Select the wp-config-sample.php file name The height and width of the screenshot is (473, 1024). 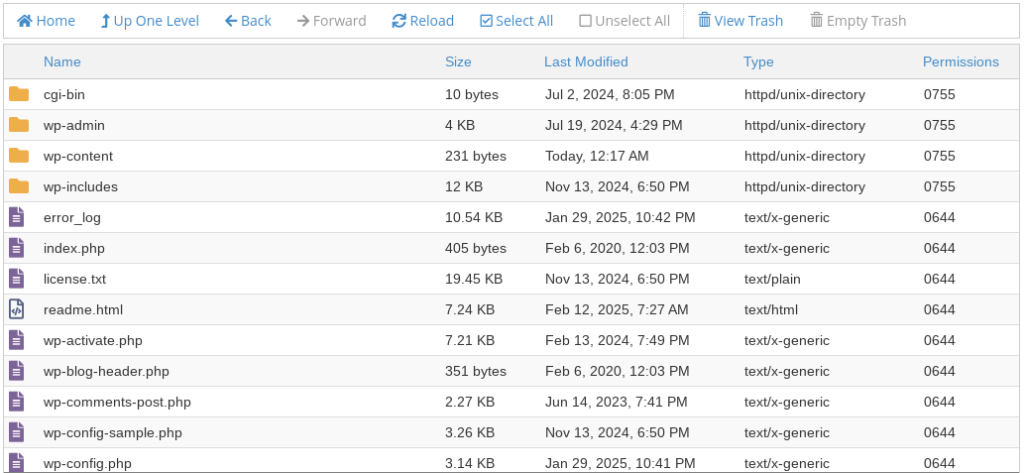point(113,432)
